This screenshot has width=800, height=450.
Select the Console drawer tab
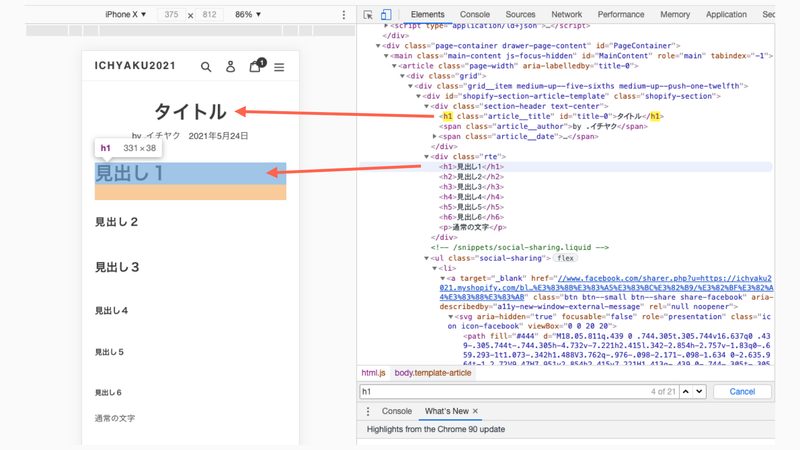click(396, 411)
